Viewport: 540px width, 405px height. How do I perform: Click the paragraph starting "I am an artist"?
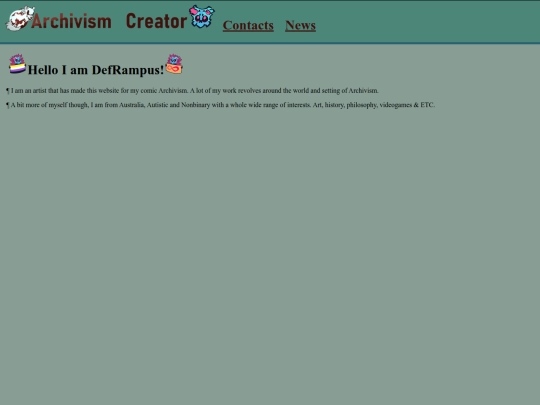click(192, 91)
